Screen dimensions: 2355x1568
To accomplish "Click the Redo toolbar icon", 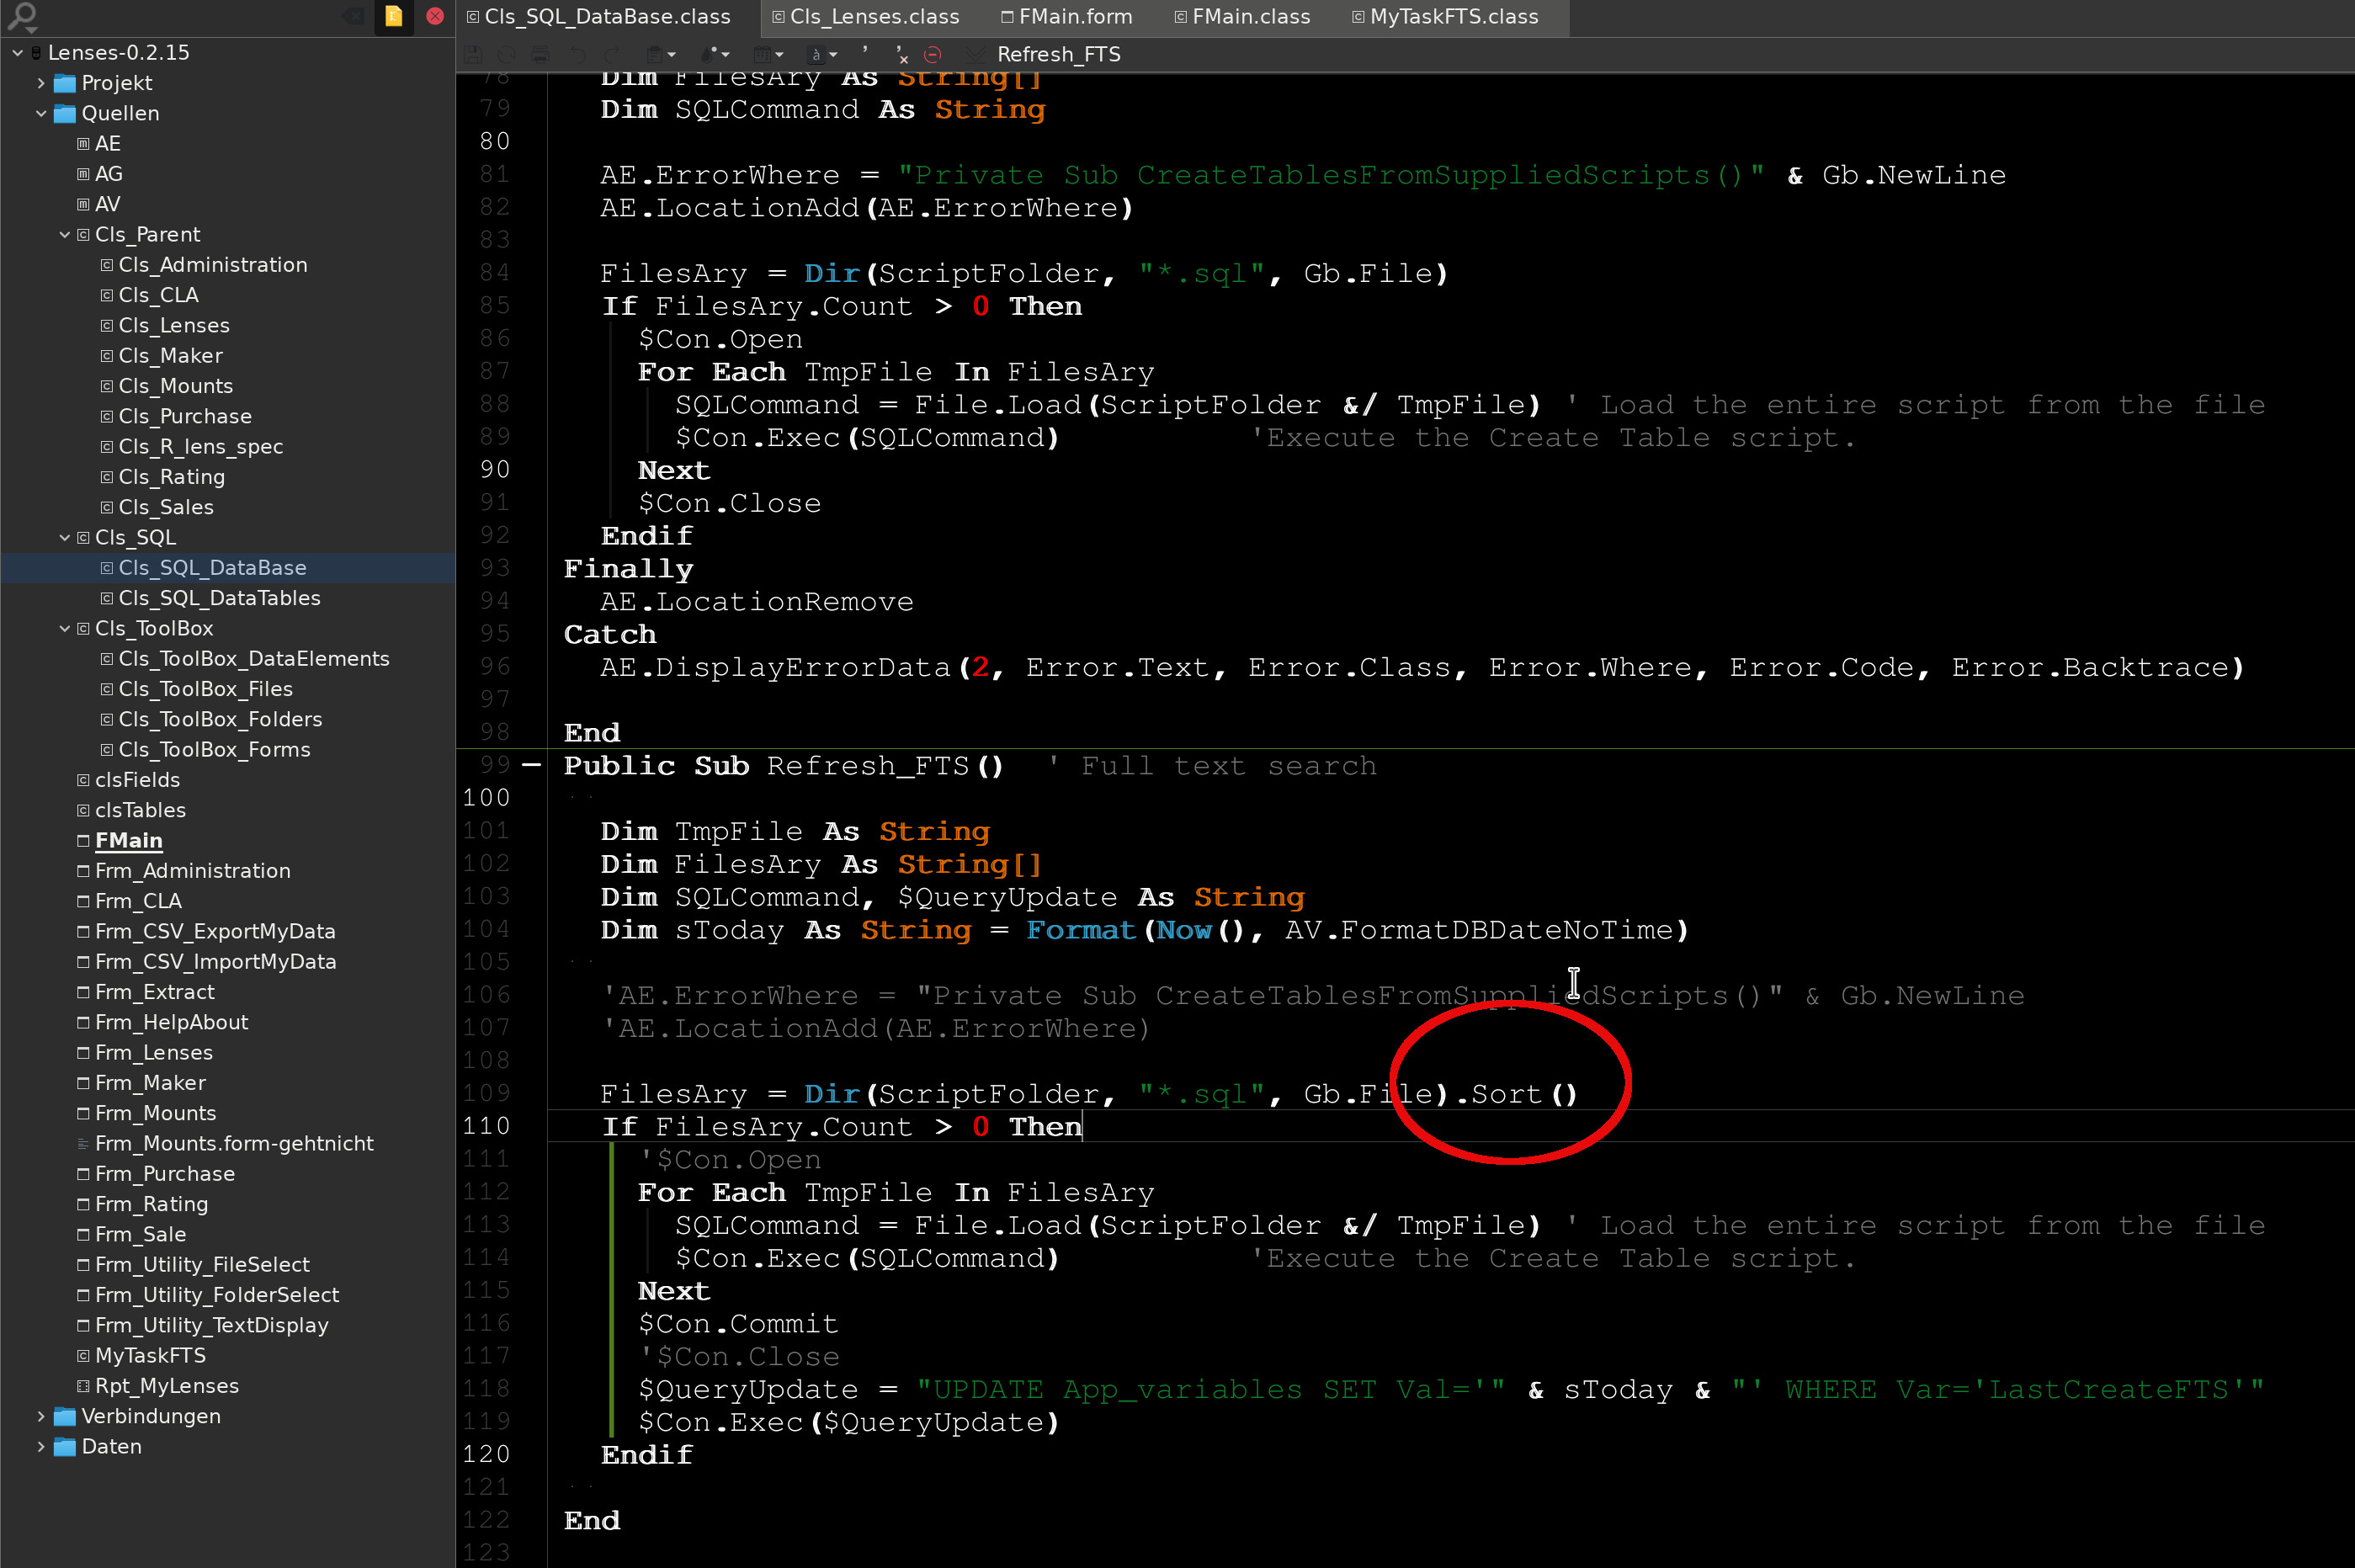I will click(x=611, y=54).
